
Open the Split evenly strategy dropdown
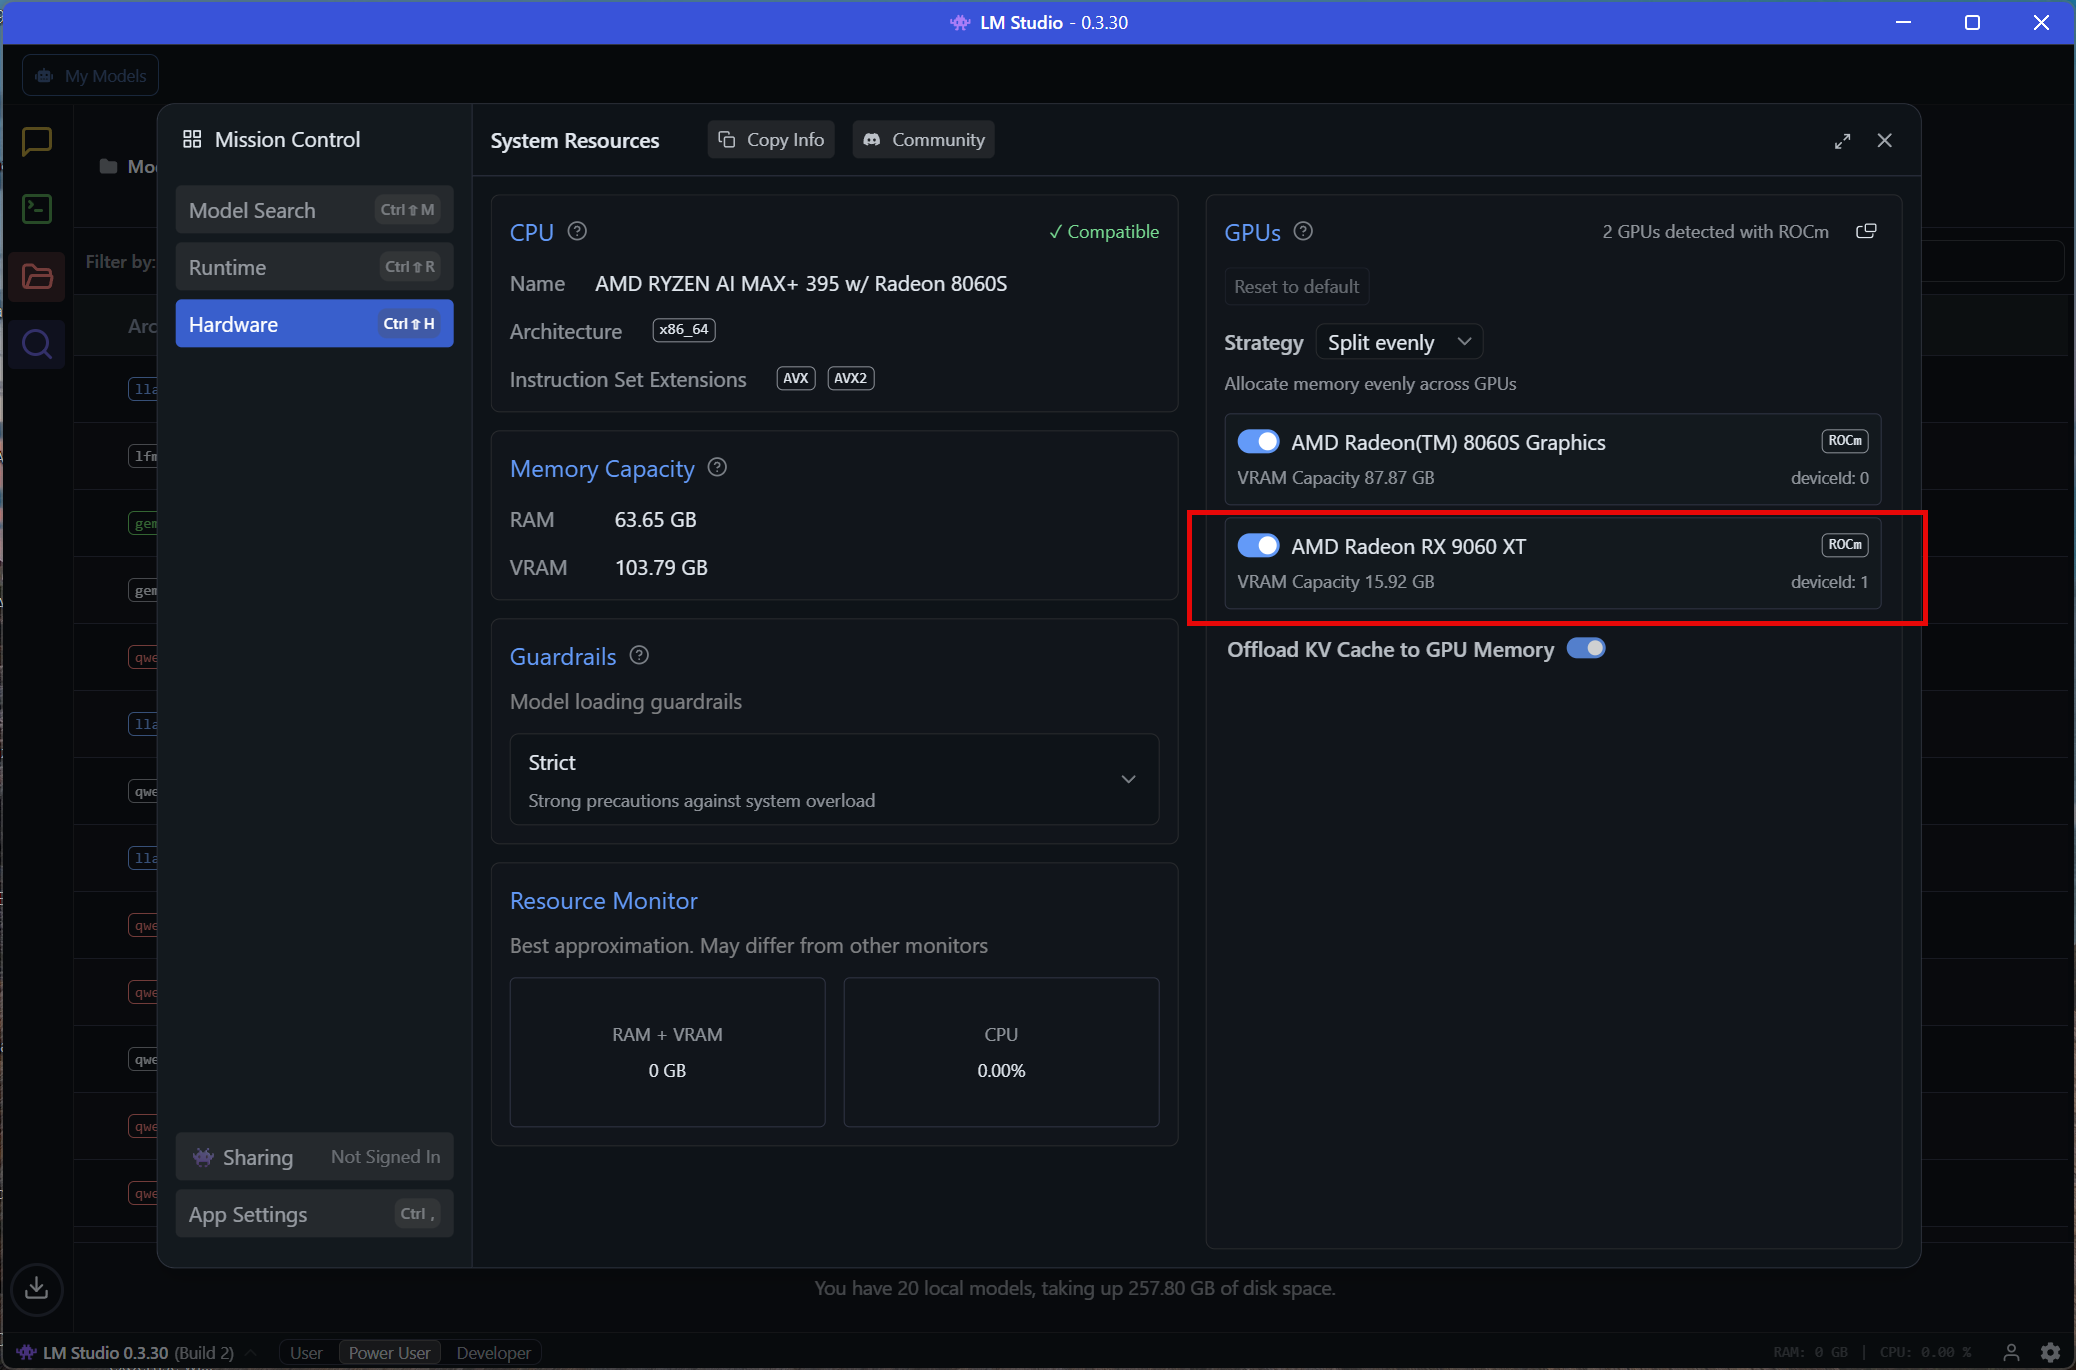(1399, 342)
